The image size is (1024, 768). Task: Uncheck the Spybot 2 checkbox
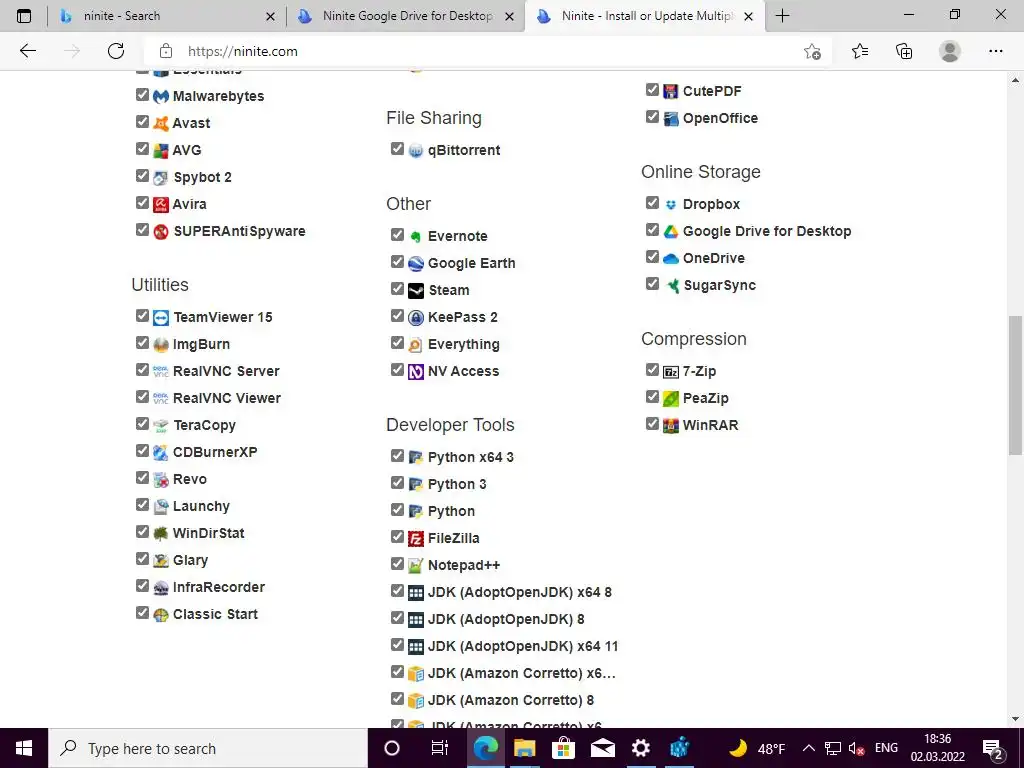tap(142, 176)
